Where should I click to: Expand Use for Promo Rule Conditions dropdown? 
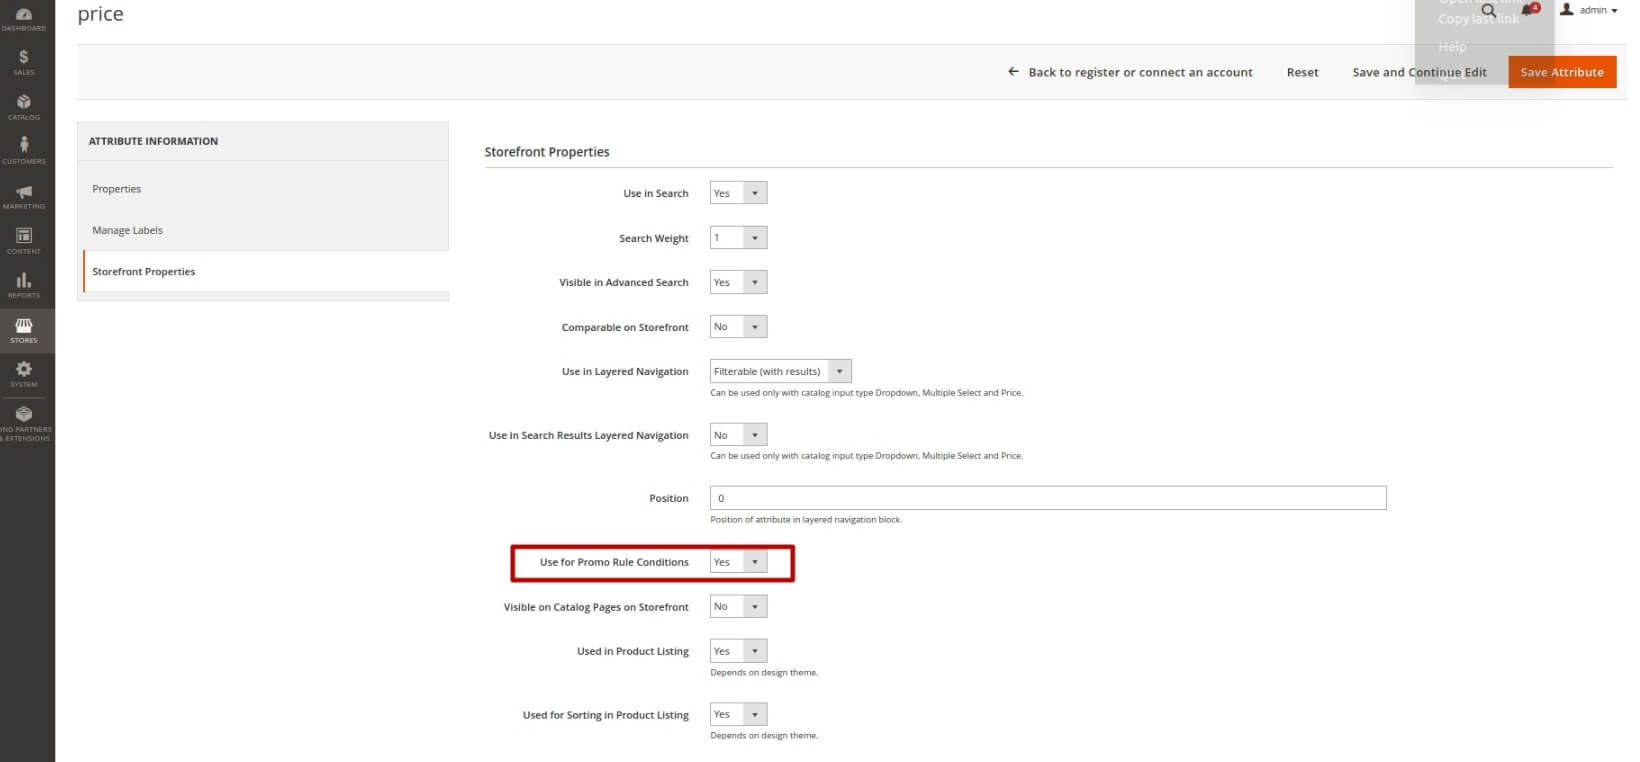point(738,562)
